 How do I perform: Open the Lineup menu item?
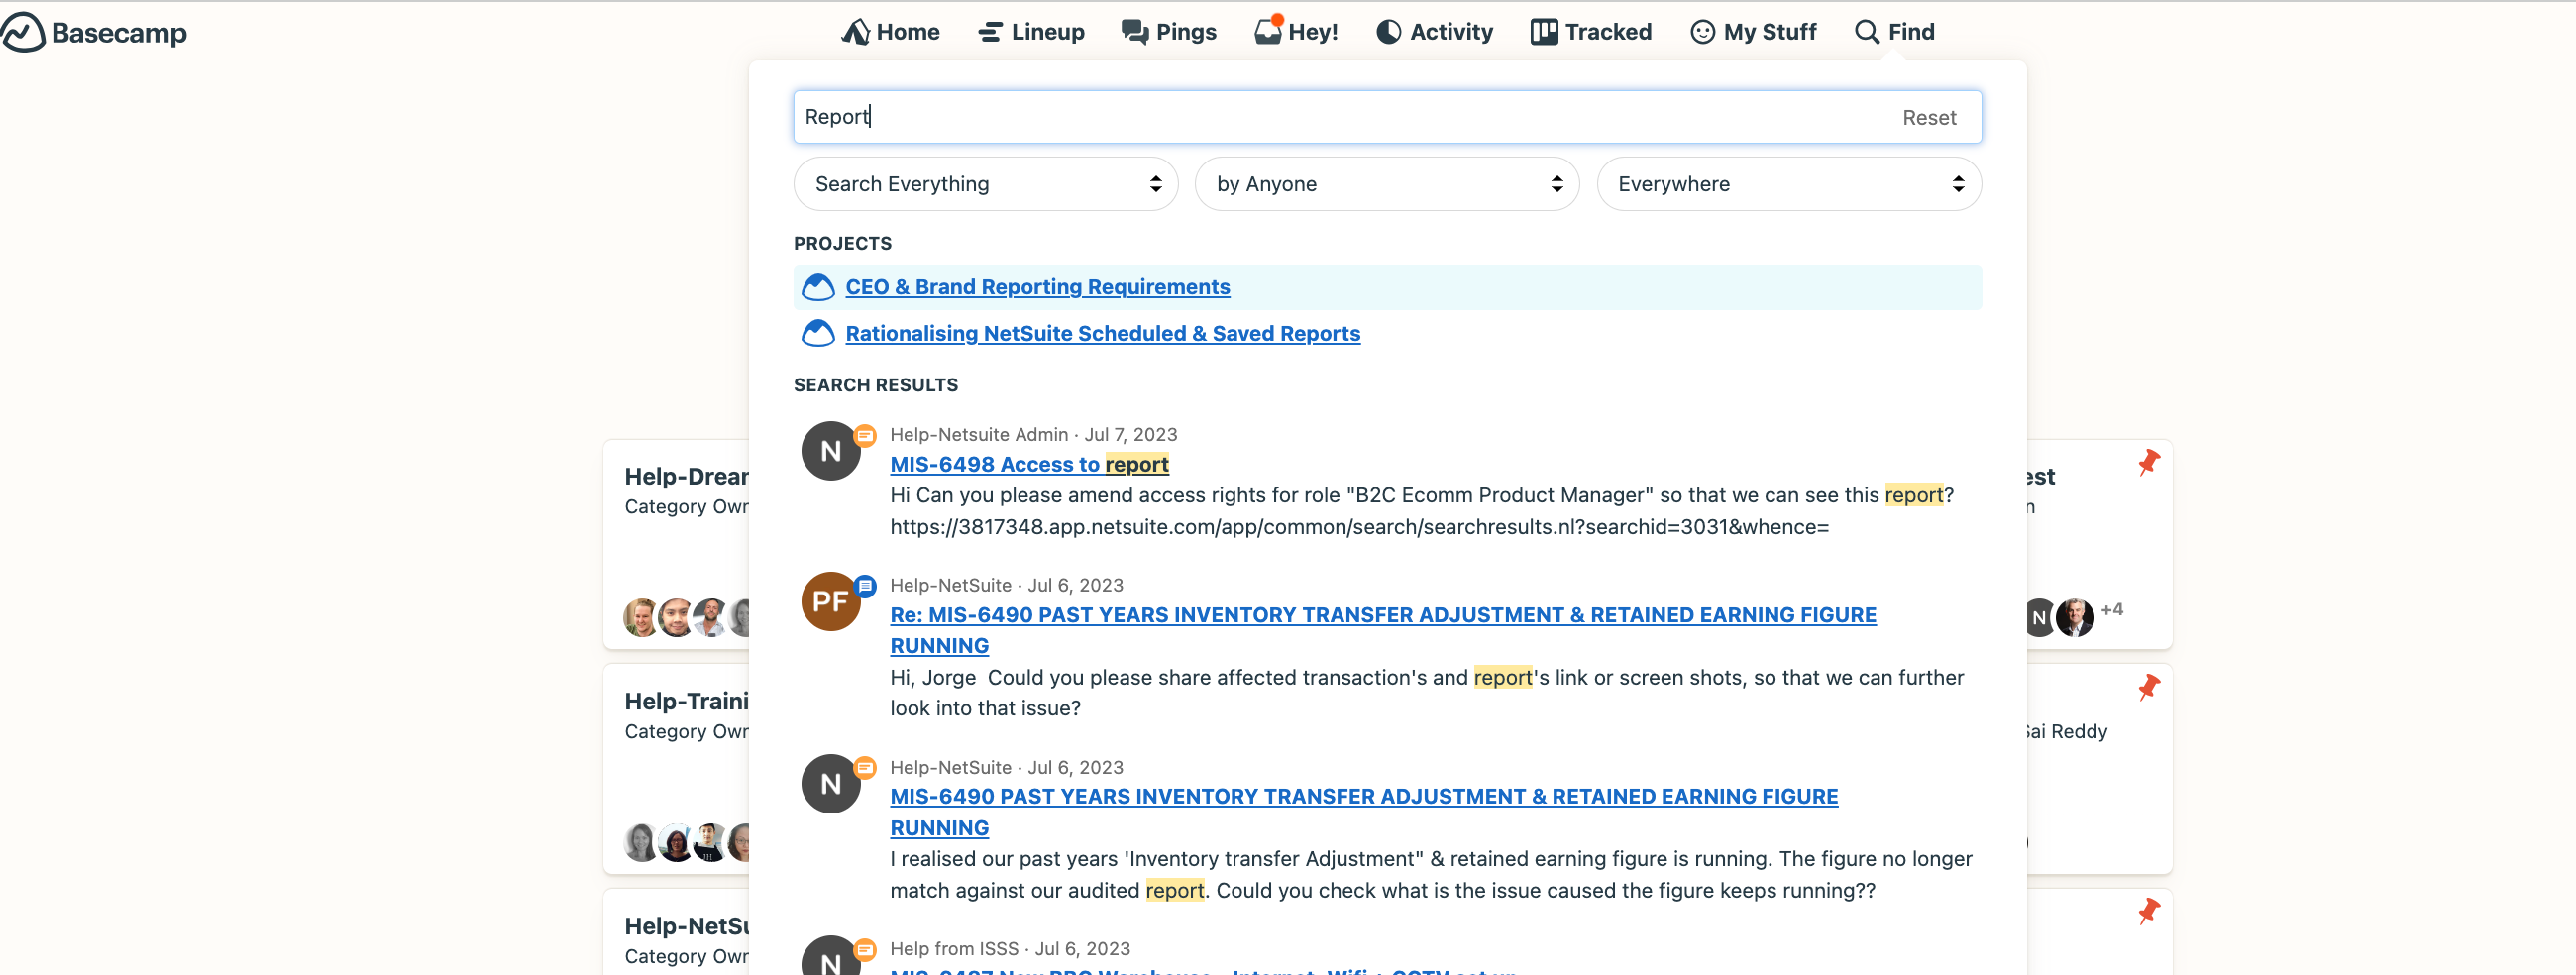[1031, 32]
